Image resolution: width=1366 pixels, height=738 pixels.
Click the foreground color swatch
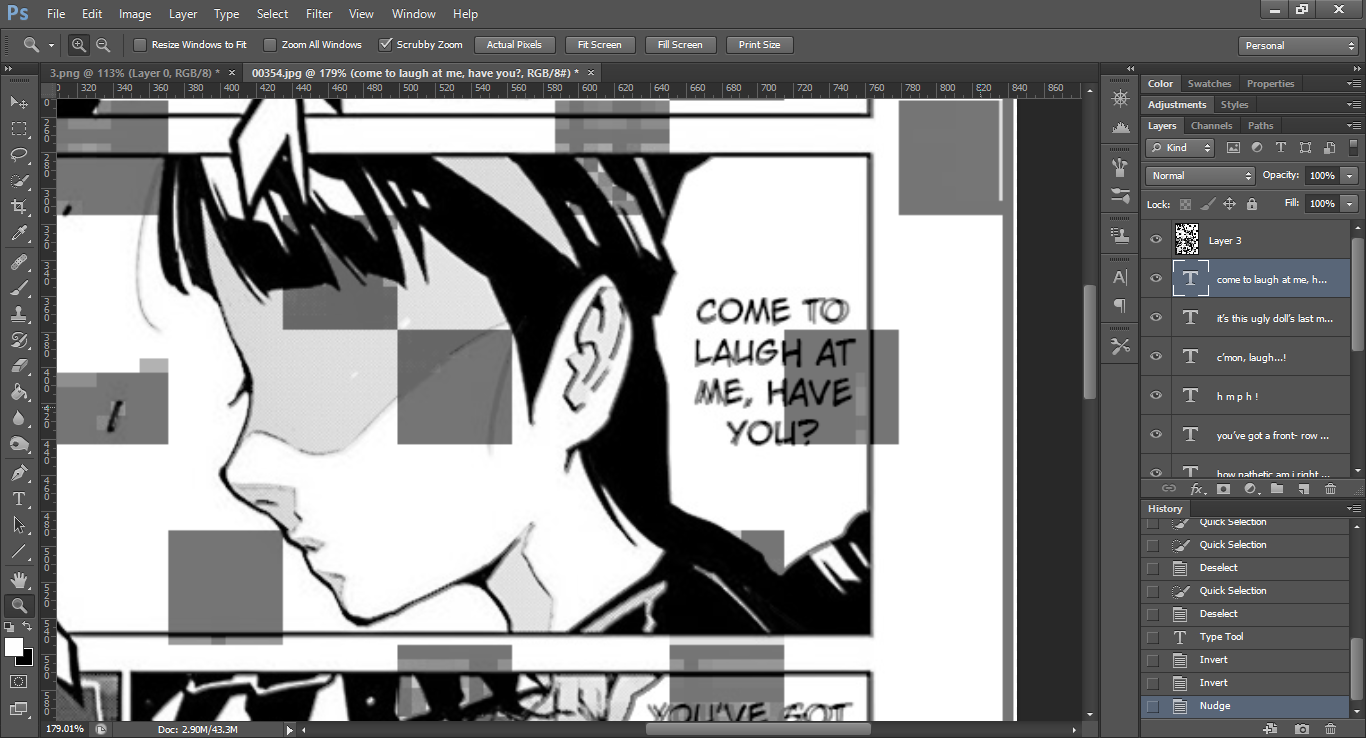14,647
